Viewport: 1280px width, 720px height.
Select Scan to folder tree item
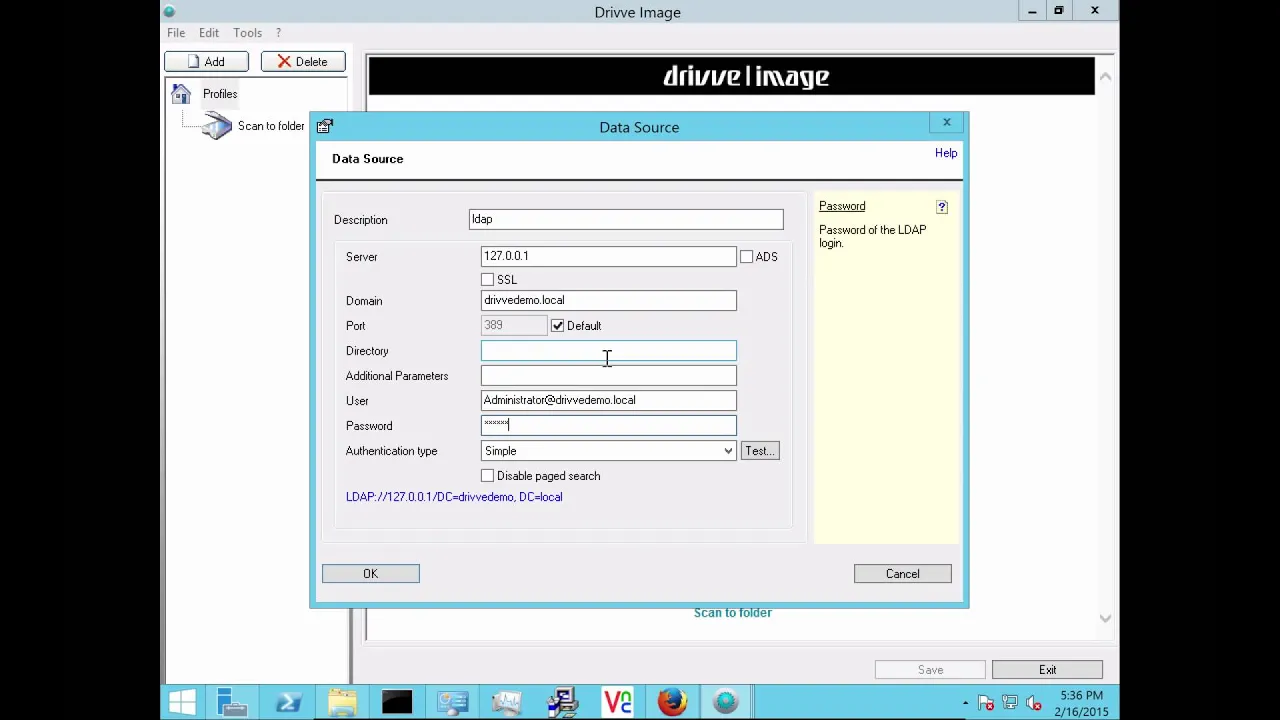pyautogui.click(x=271, y=126)
